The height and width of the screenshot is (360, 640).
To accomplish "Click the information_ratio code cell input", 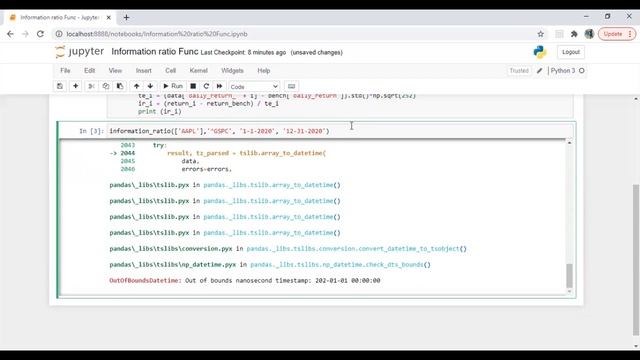I will click(340, 131).
